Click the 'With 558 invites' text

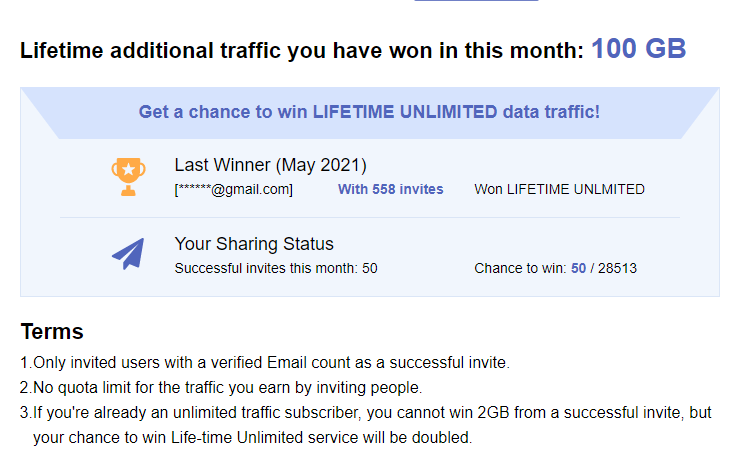click(390, 189)
